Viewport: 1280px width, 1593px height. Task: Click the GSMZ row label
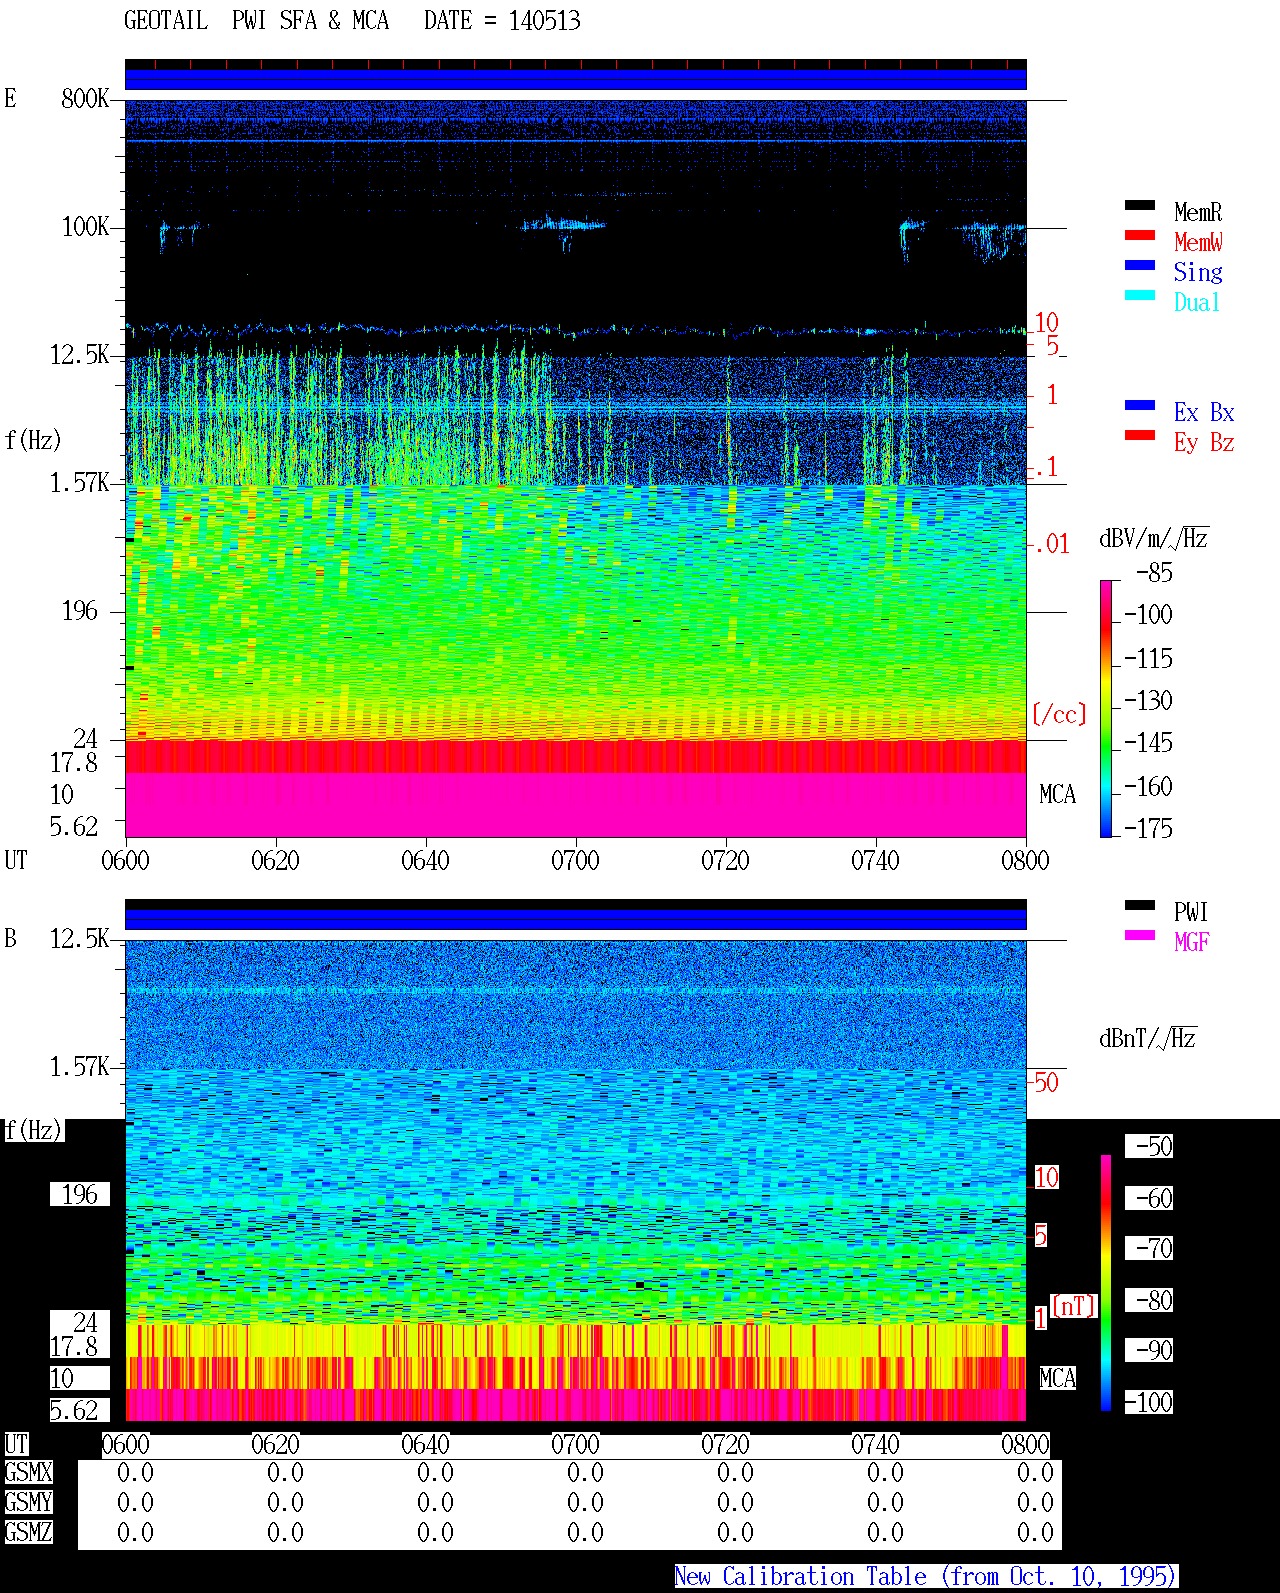28,1533
